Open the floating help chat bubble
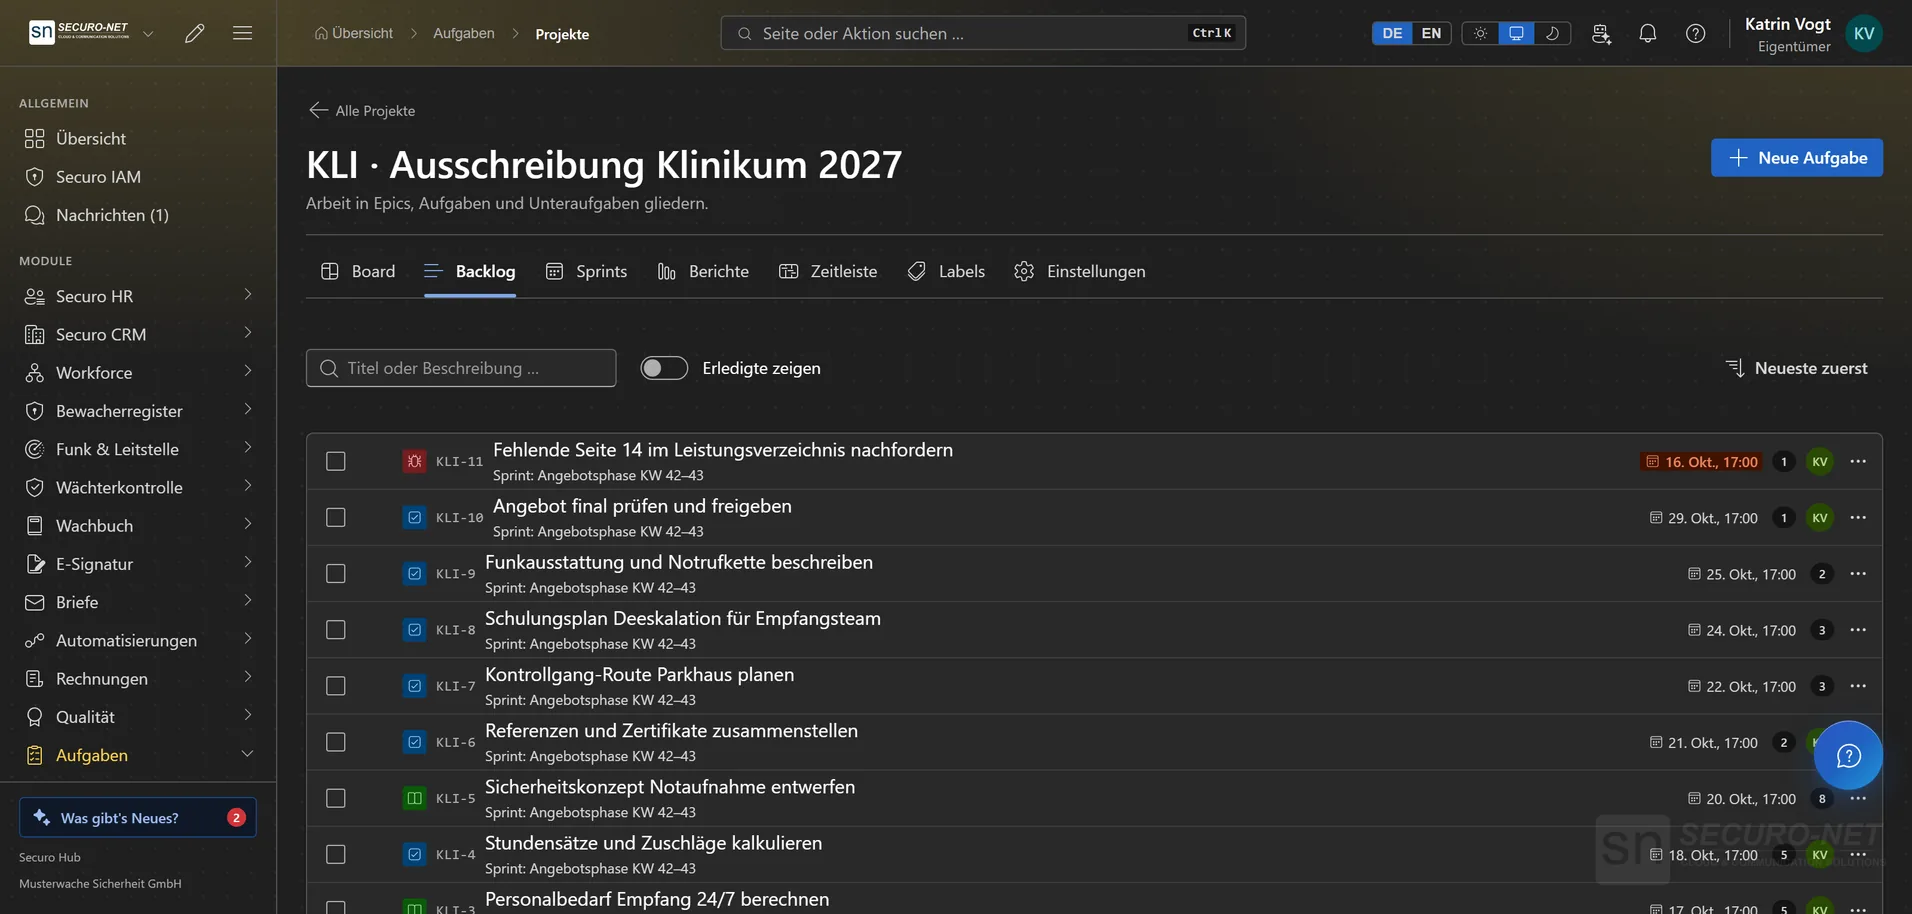Screen dimensions: 1912x914 1848,755
